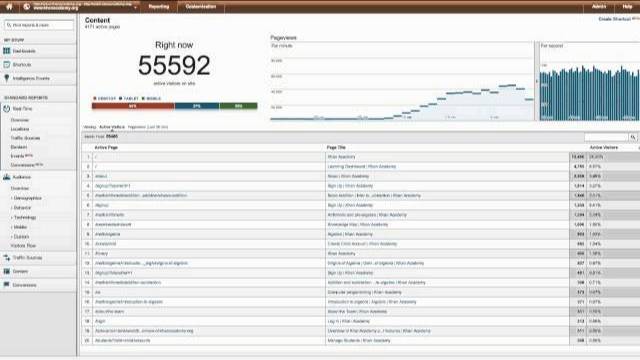Expand the Traffic Sources section label
Screen dimensions: 640x360
tap(27, 258)
